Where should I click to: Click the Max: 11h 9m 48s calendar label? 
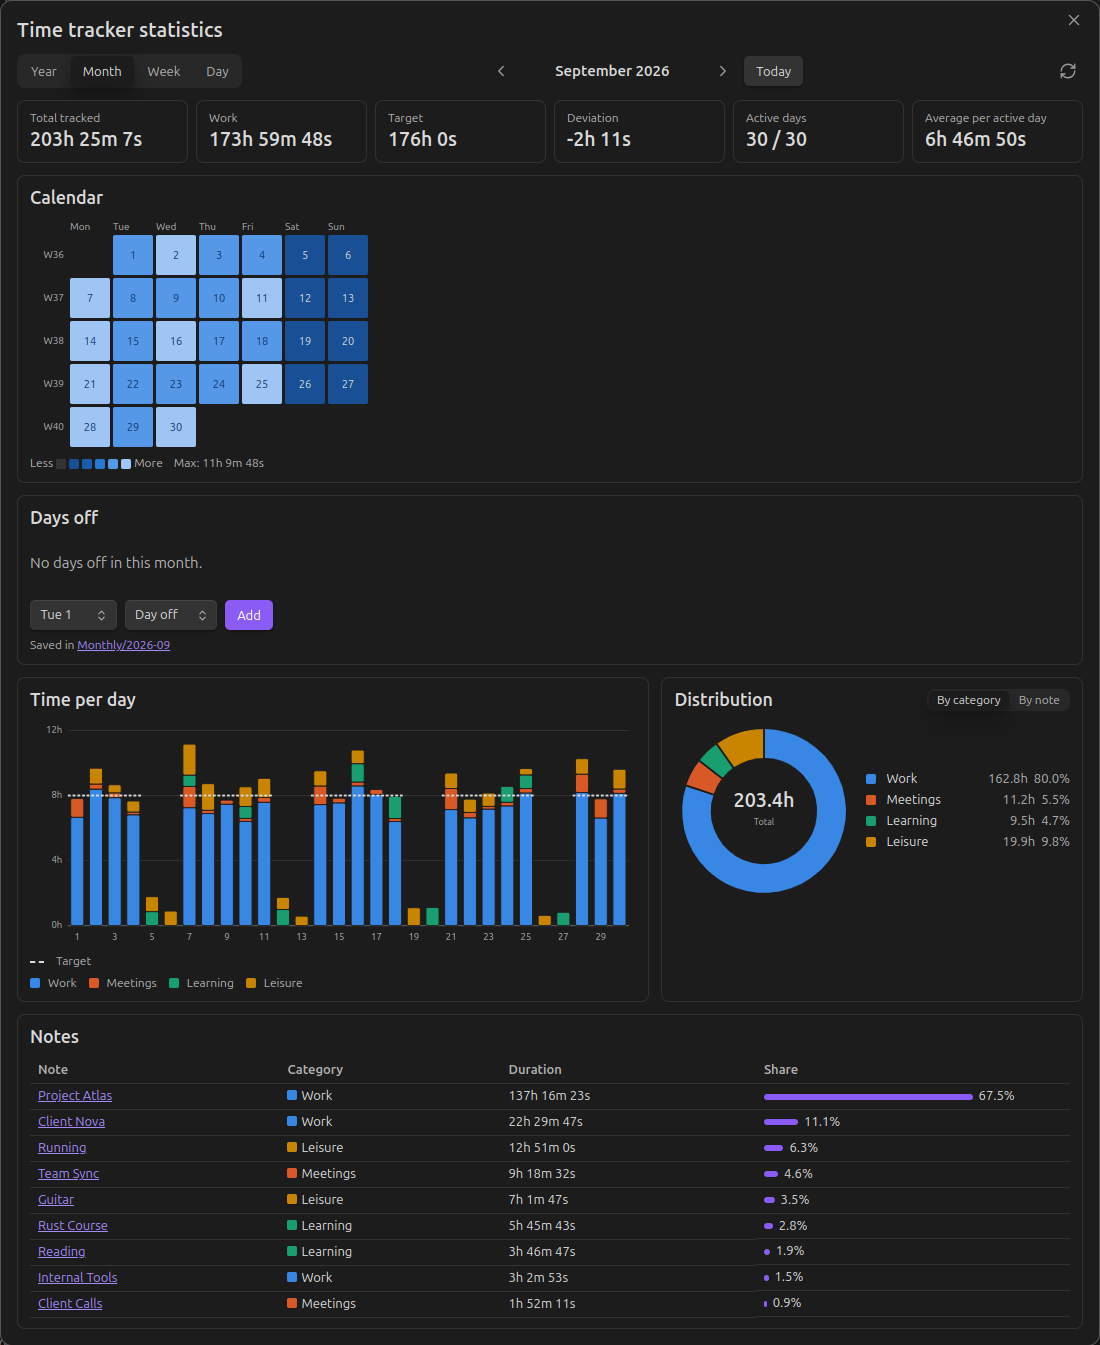coord(219,463)
